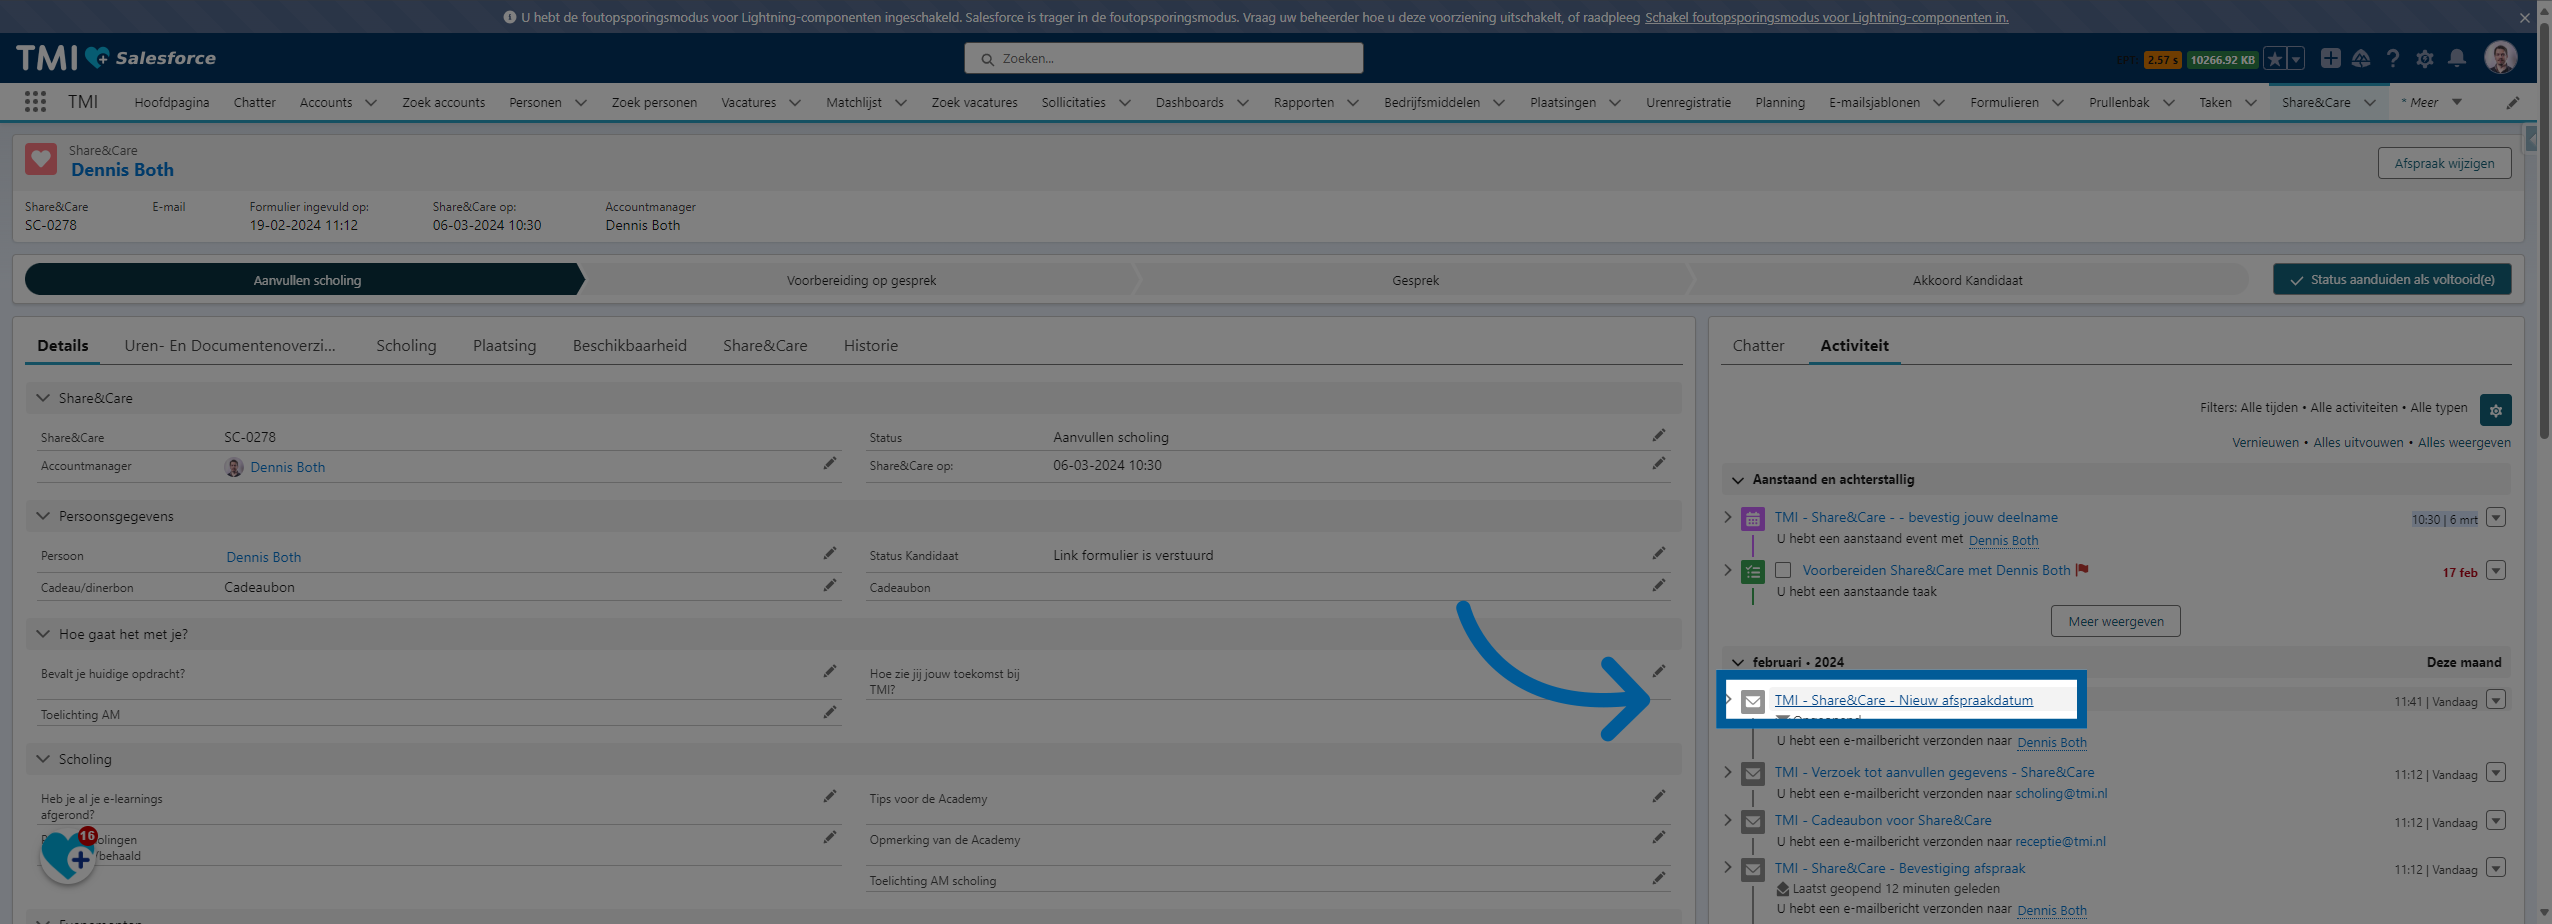Open Urenregistratie in navigation bar

pyautogui.click(x=1688, y=102)
